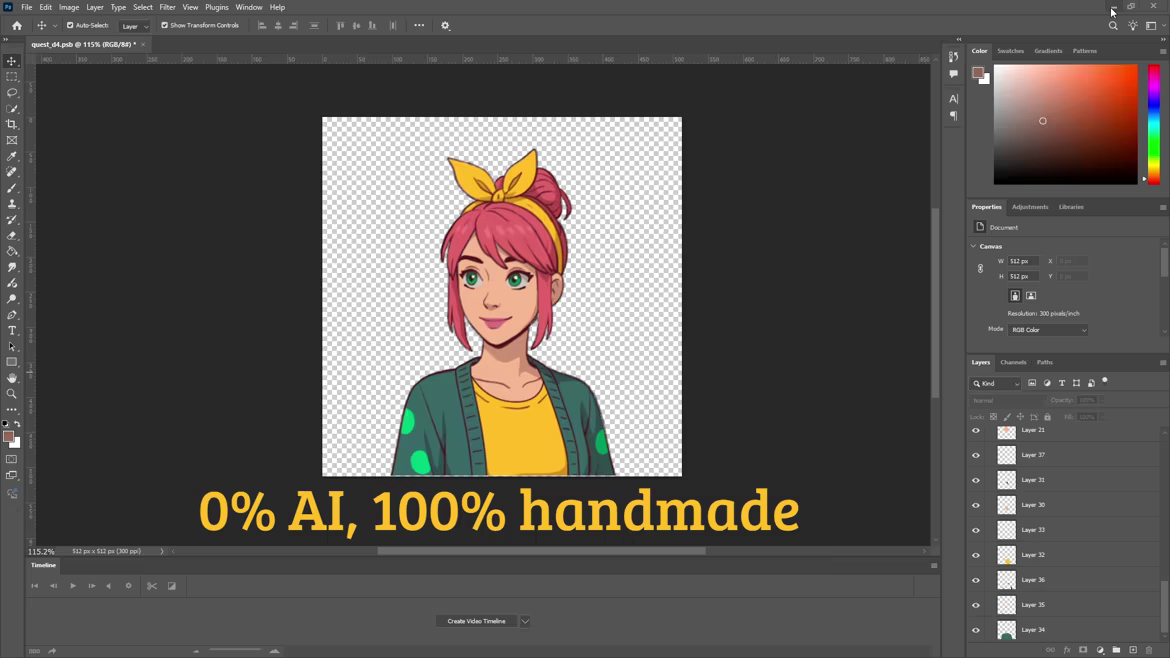Click the add layer style fx icon

[1067, 650]
